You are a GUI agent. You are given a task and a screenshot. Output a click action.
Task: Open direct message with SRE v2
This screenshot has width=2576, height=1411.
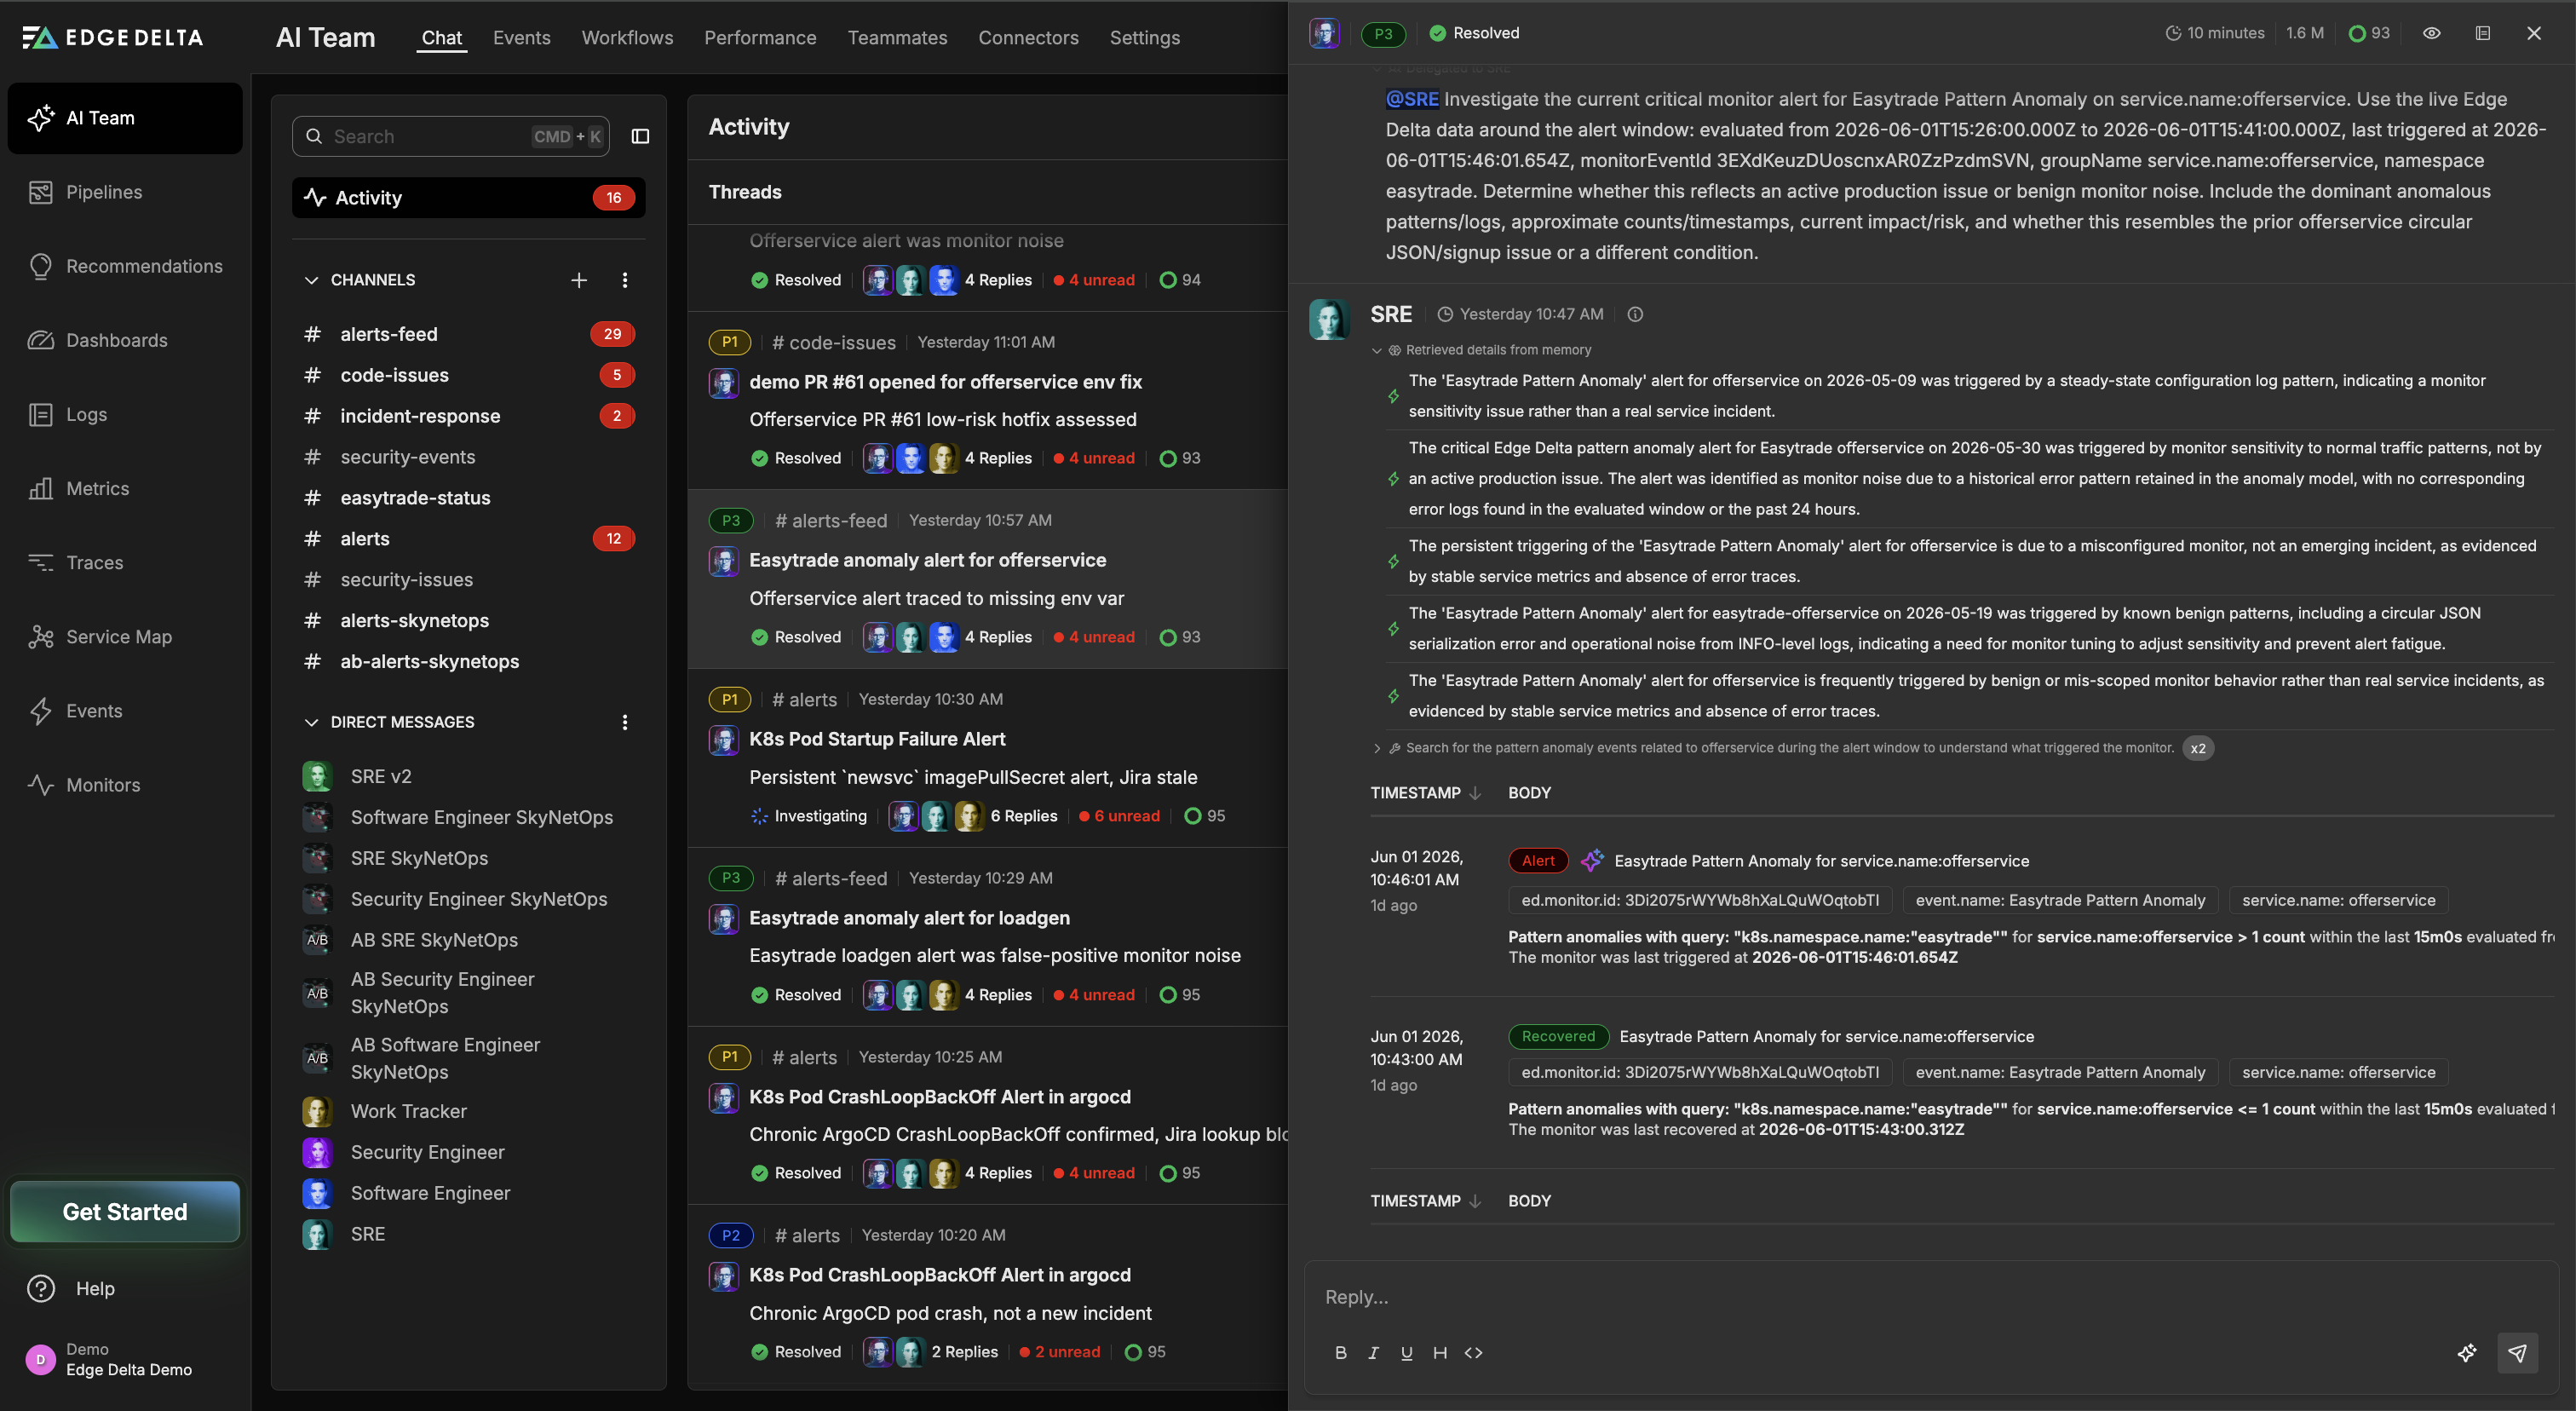468,776
